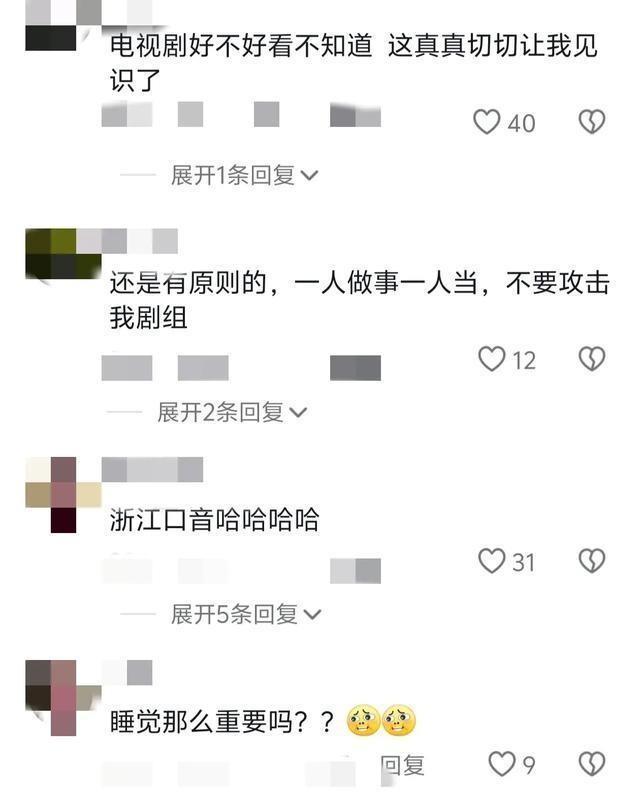Select comment text 浙江口音哈哈哈哈

(x=215, y=519)
